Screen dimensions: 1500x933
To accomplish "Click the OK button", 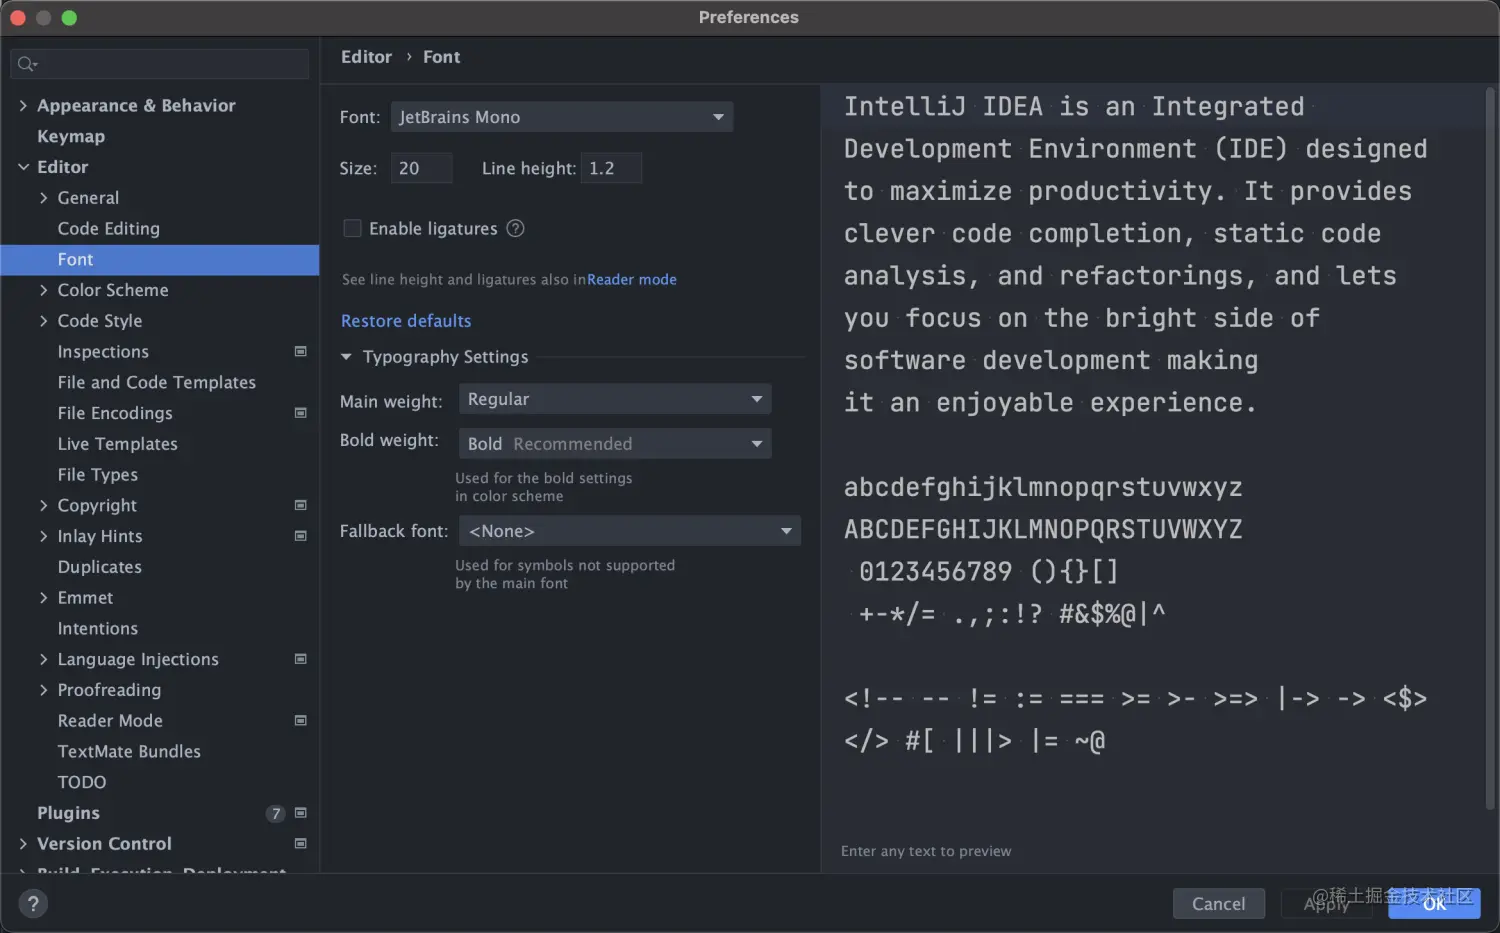I will coord(1435,904).
